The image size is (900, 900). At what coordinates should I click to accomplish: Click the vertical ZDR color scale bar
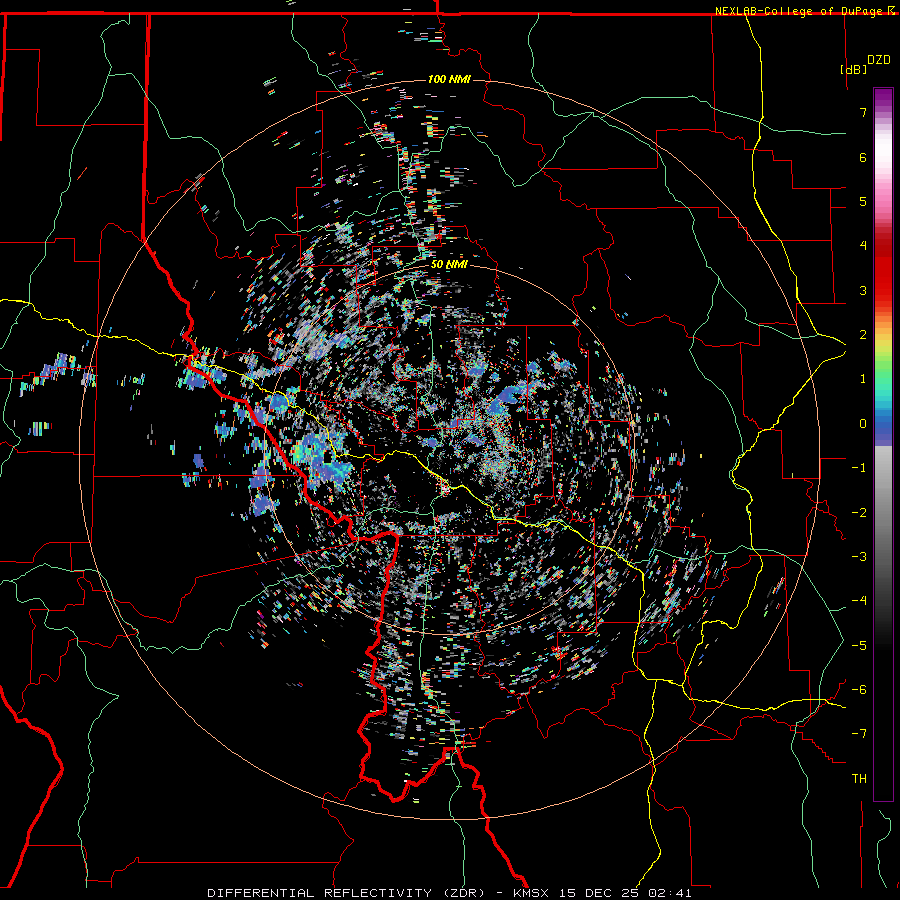tap(883, 444)
